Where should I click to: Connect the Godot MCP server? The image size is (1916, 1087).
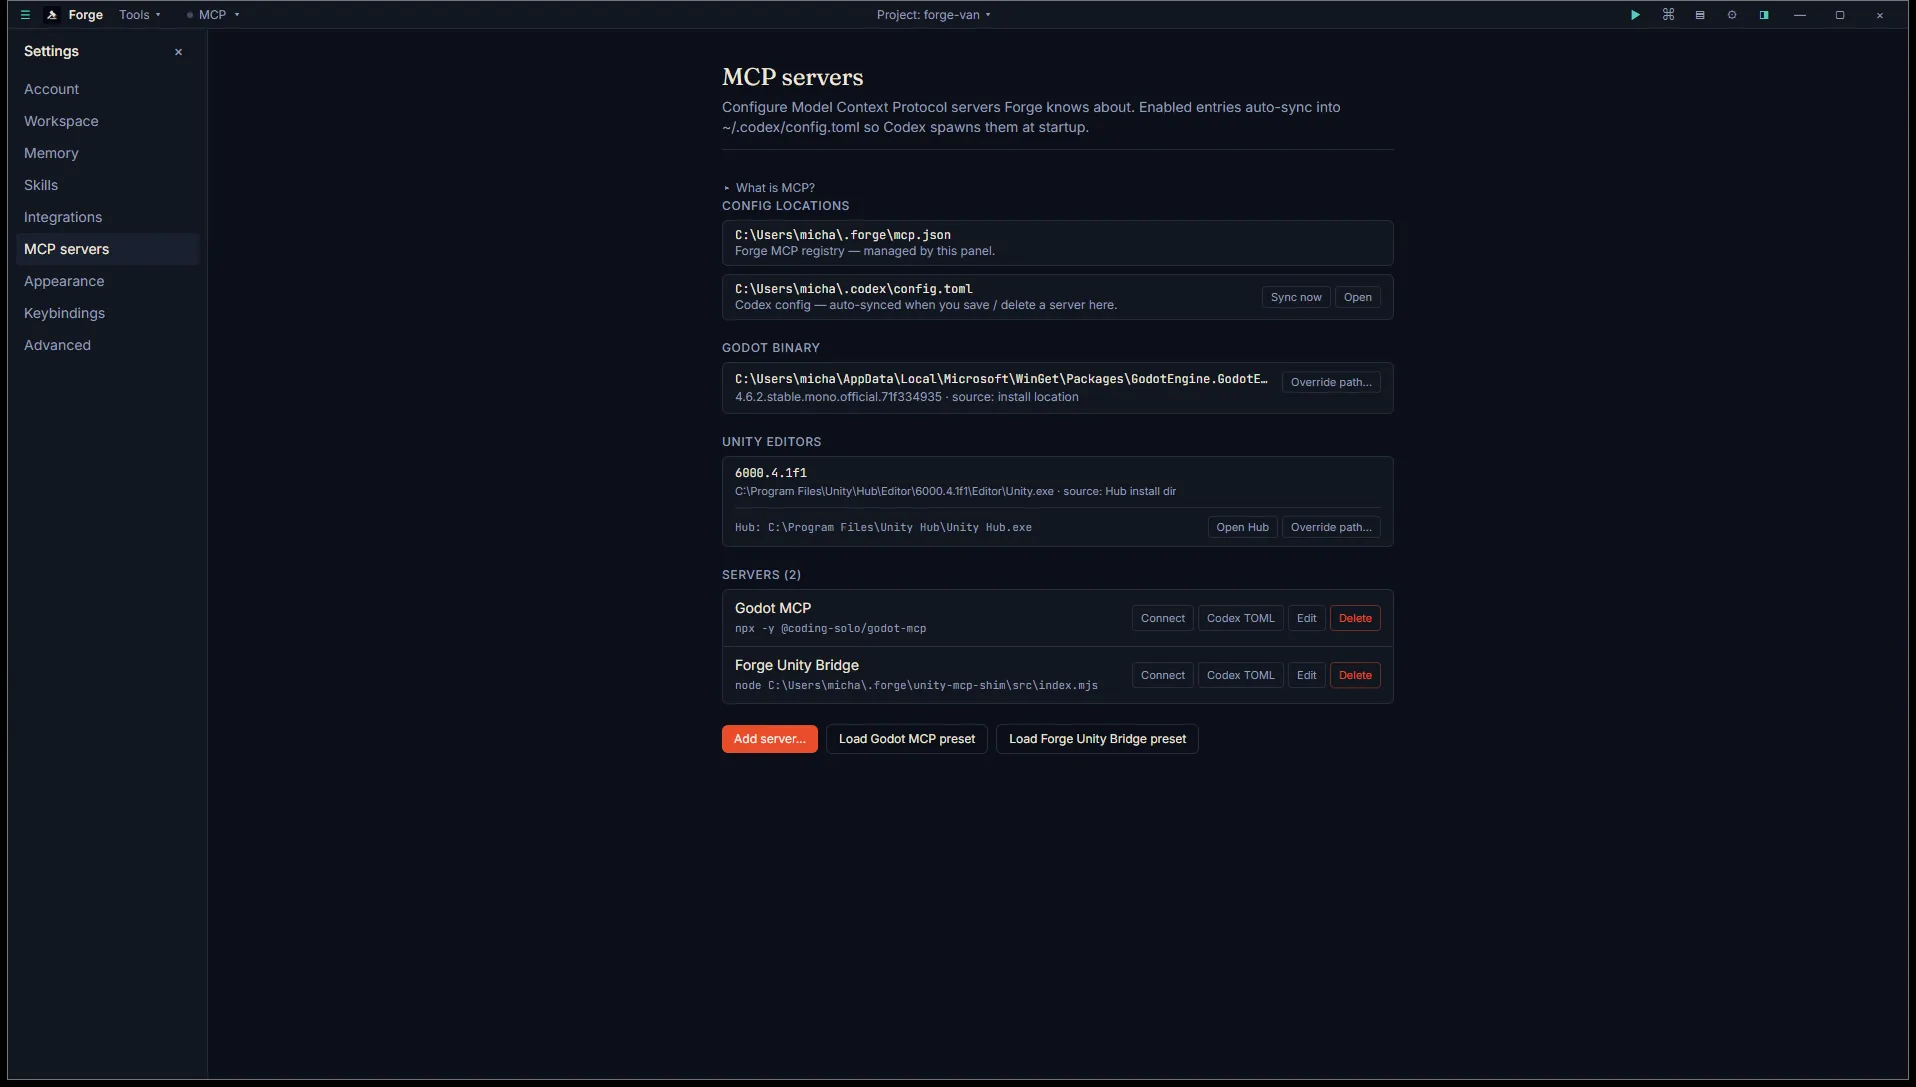point(1162,618)
